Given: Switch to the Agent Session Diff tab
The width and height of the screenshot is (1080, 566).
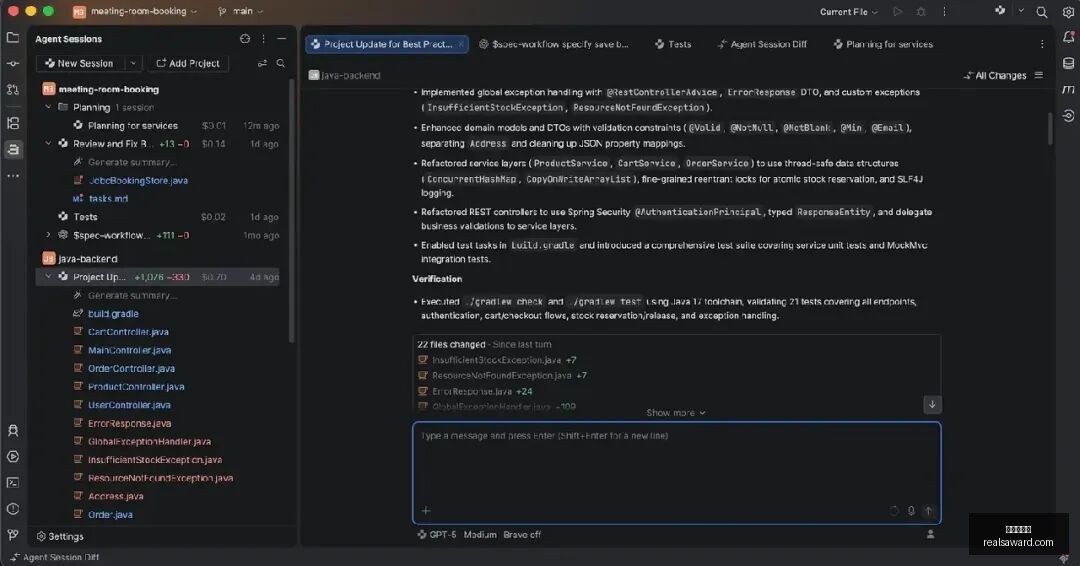Looking at the screenshot, I should (x=762, y=44).
